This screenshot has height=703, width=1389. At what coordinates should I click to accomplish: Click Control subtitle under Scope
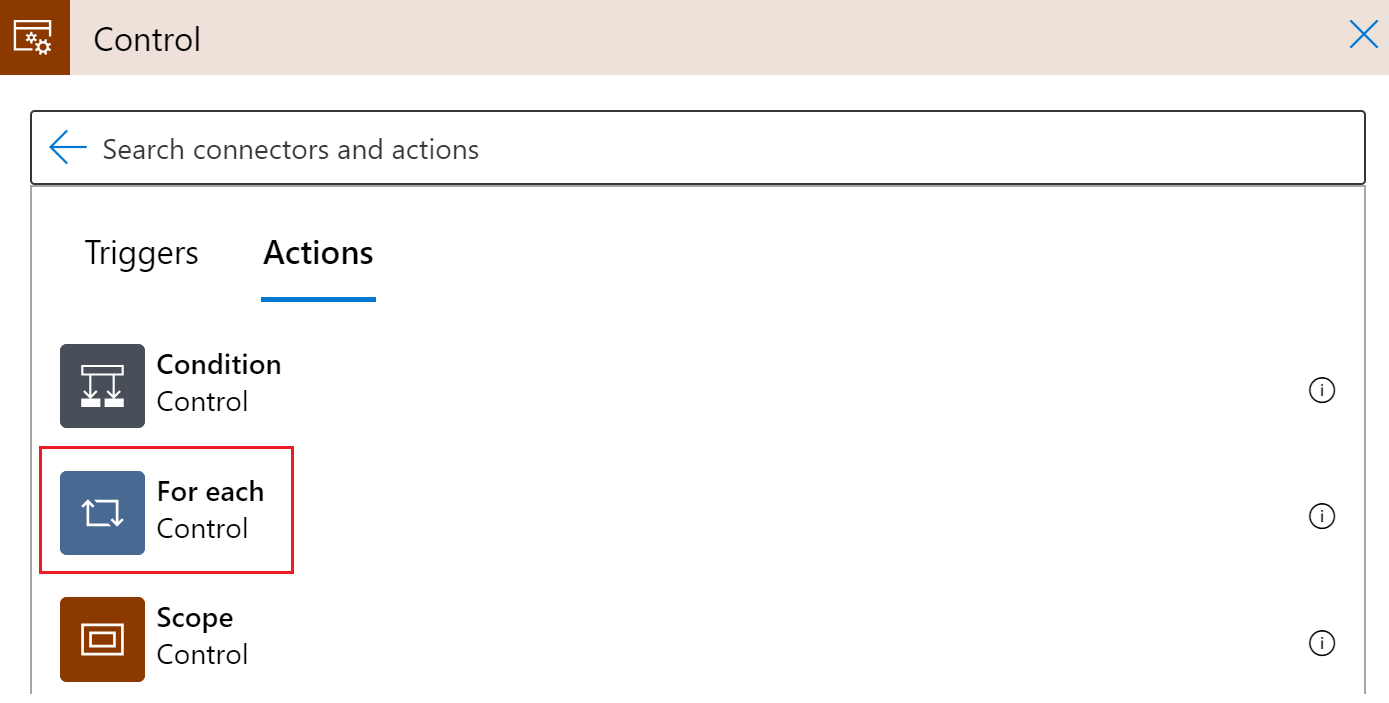point(202,655)
